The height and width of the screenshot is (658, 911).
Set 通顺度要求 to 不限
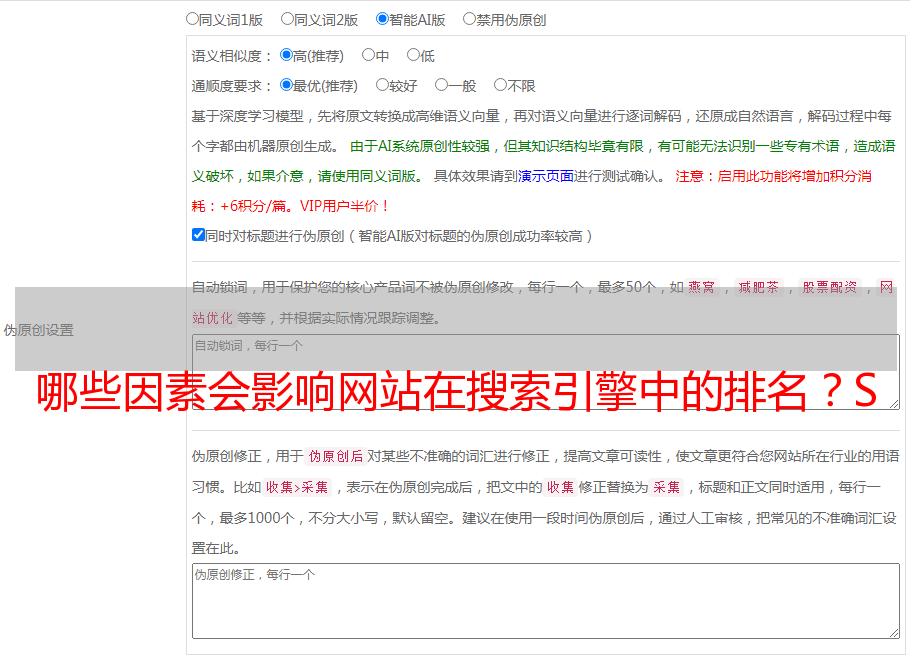500,85
